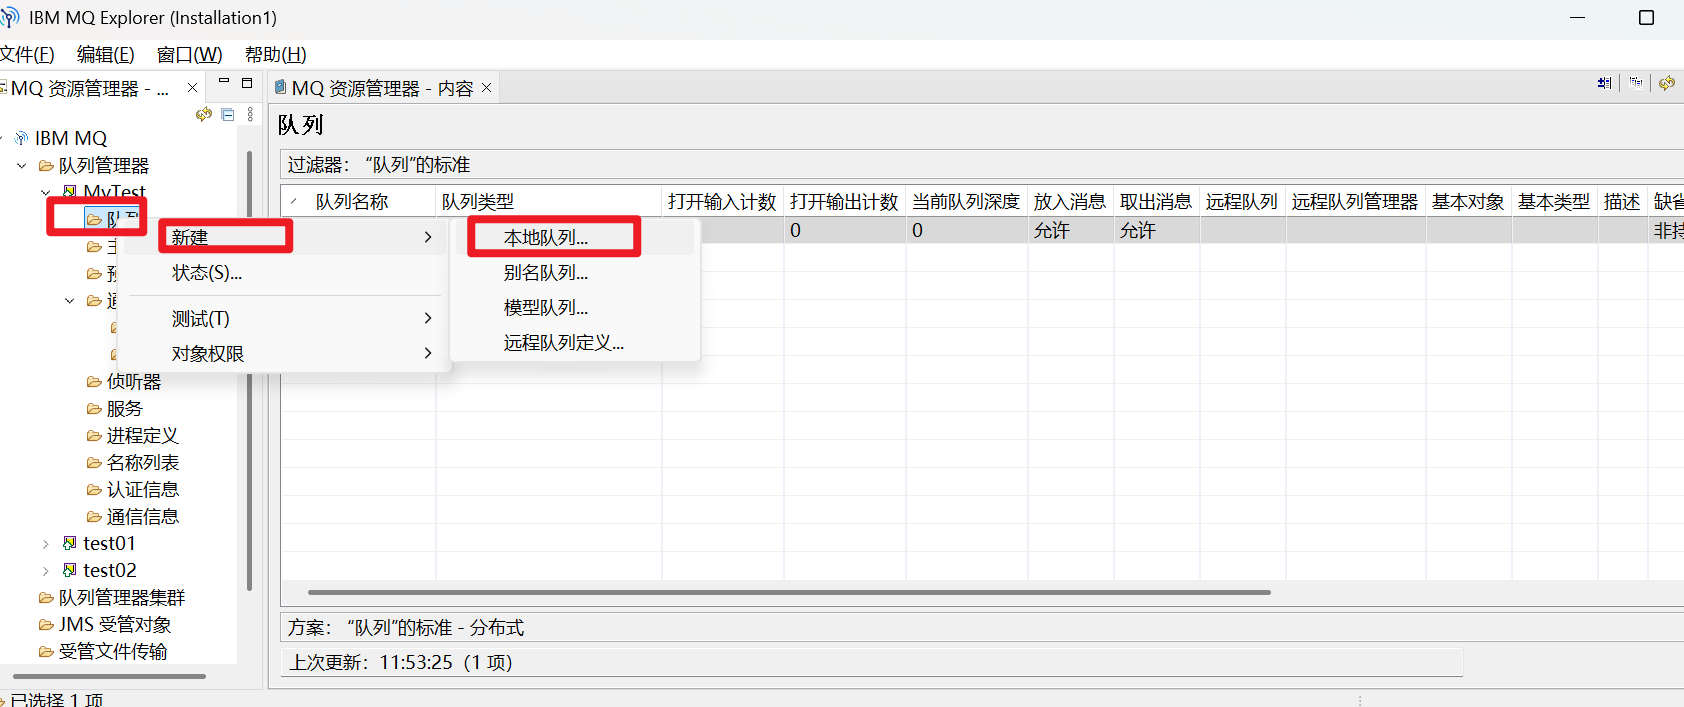Viewport: 1684px width, 707px height.
Task: Click the IBM MQ Explorer title bar icon
Action: (11, 17)
